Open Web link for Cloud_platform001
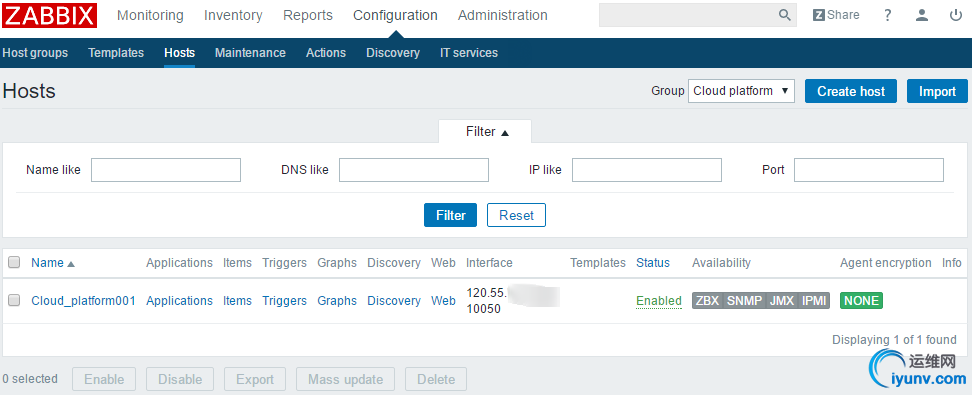The image size is (972, 395). coord(443,301)
